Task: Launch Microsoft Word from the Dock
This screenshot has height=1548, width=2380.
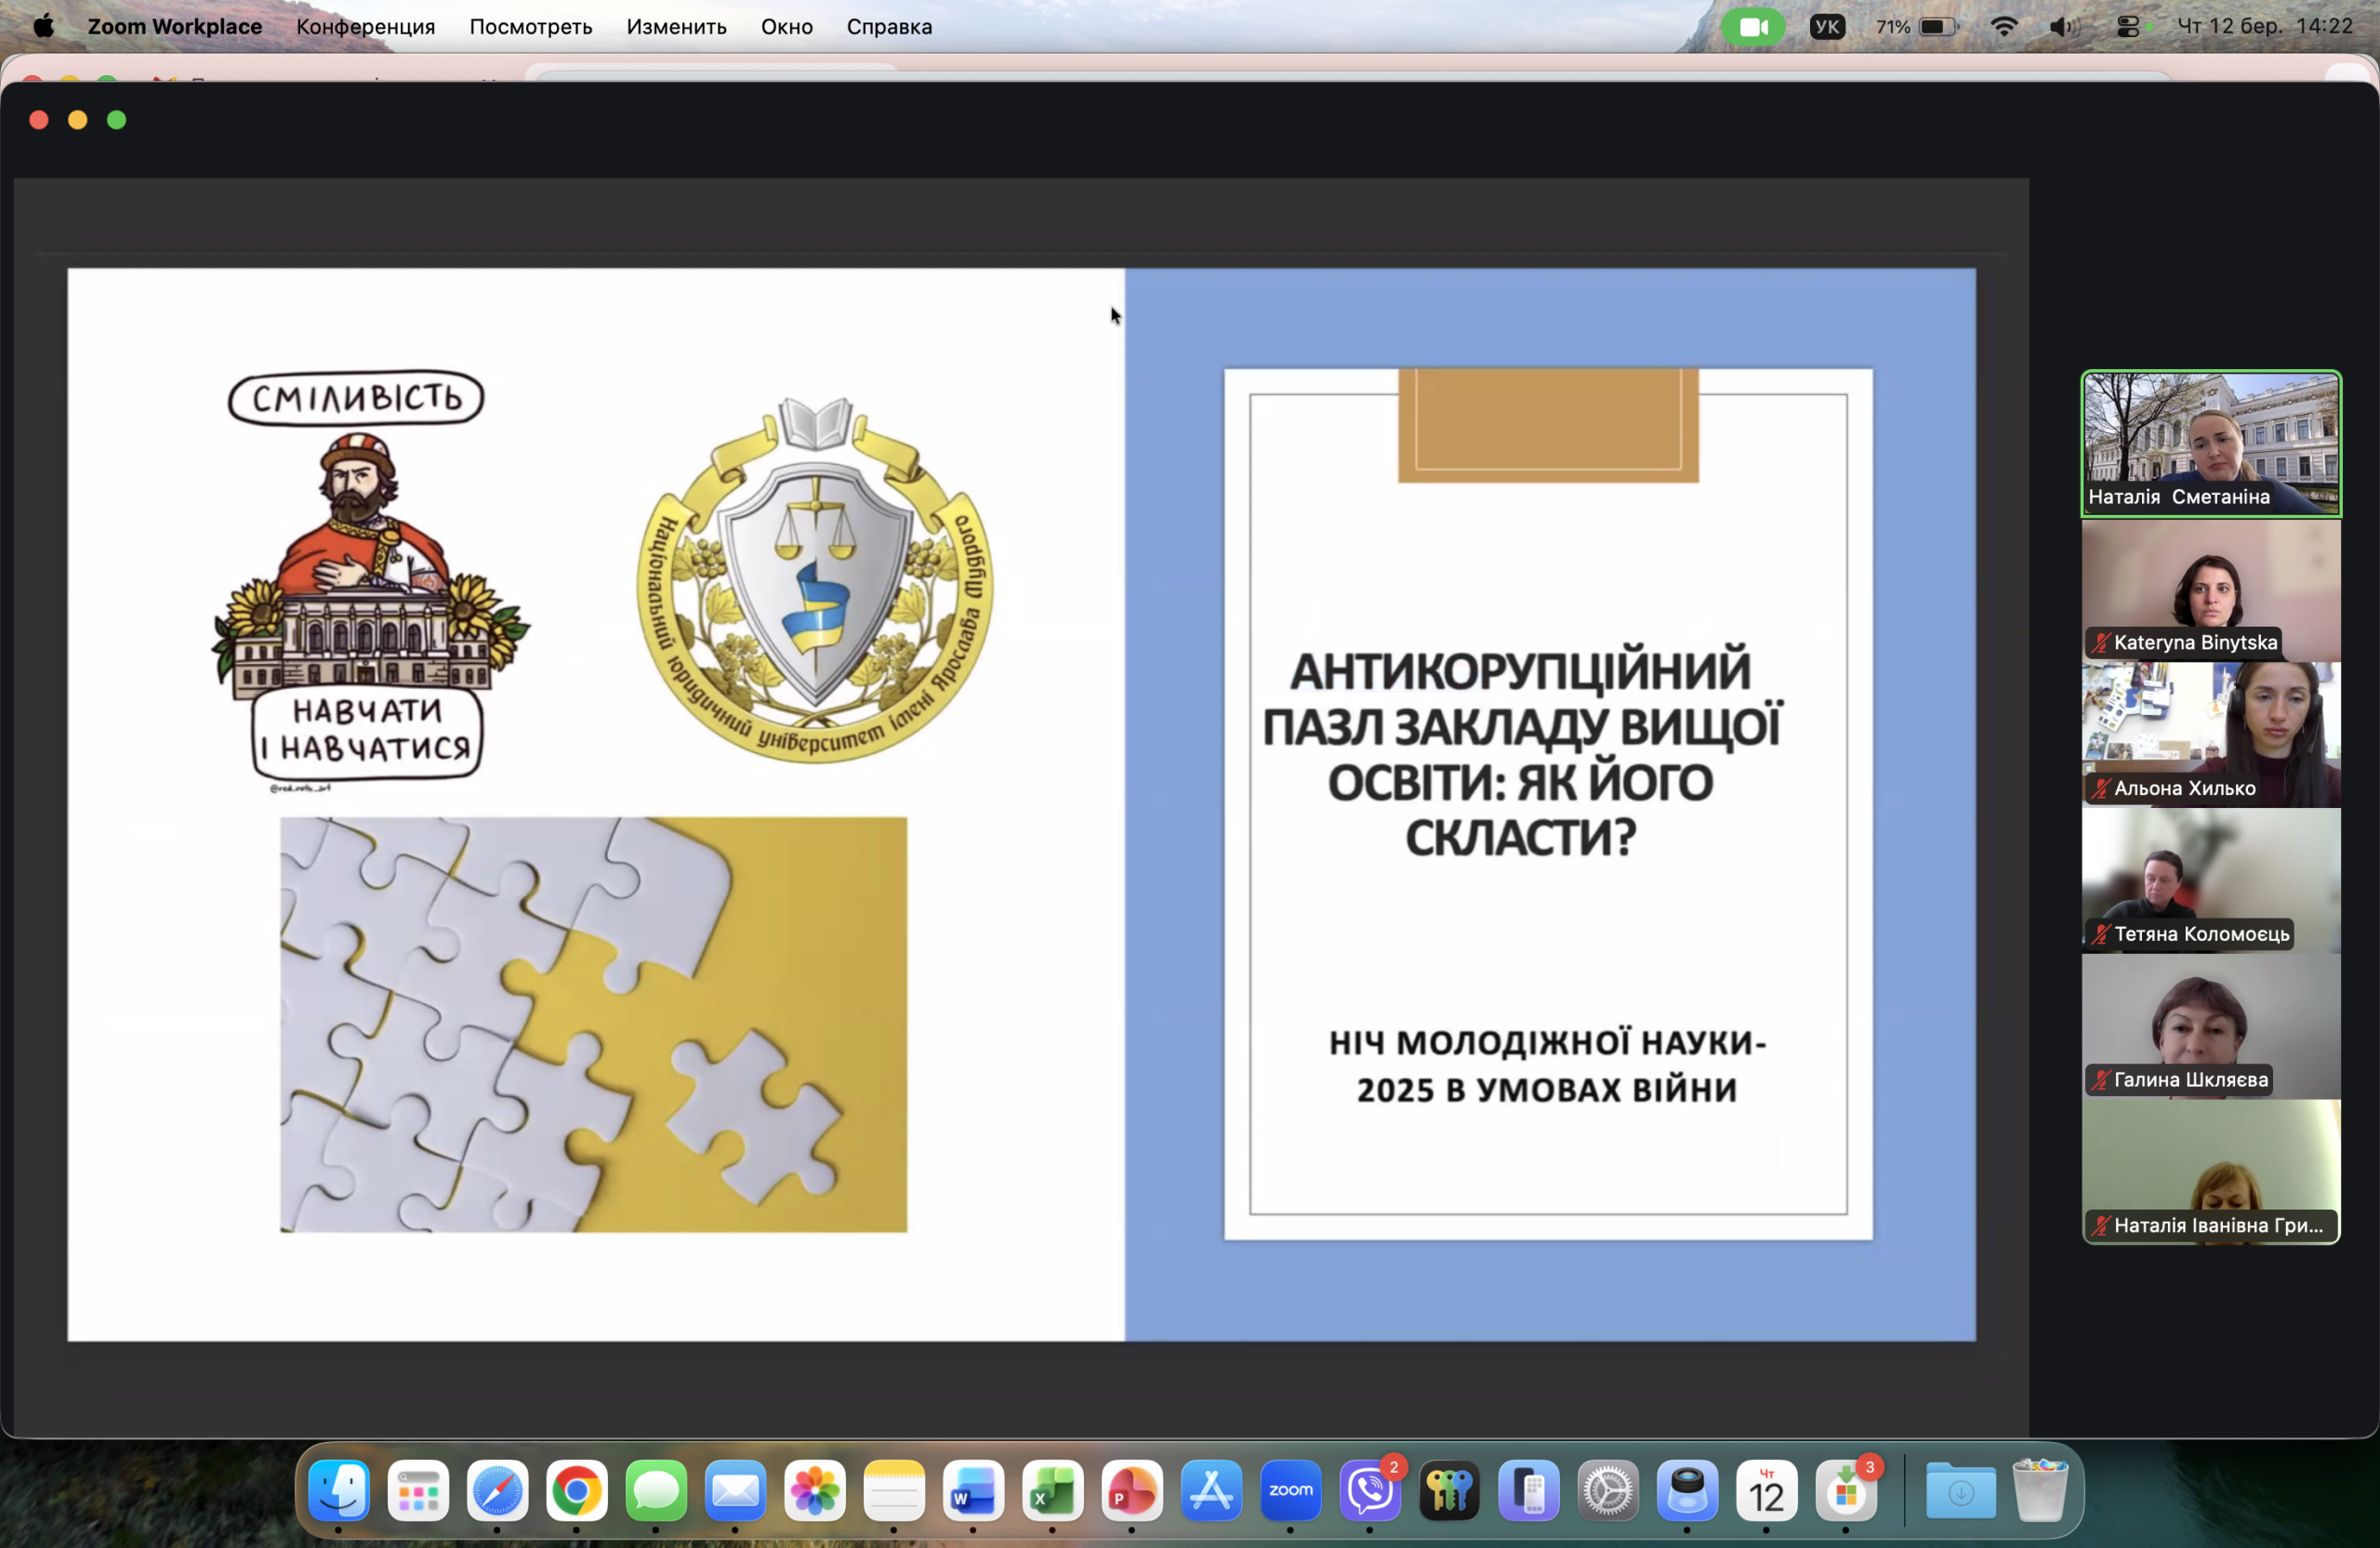Action: point(973,1490)
